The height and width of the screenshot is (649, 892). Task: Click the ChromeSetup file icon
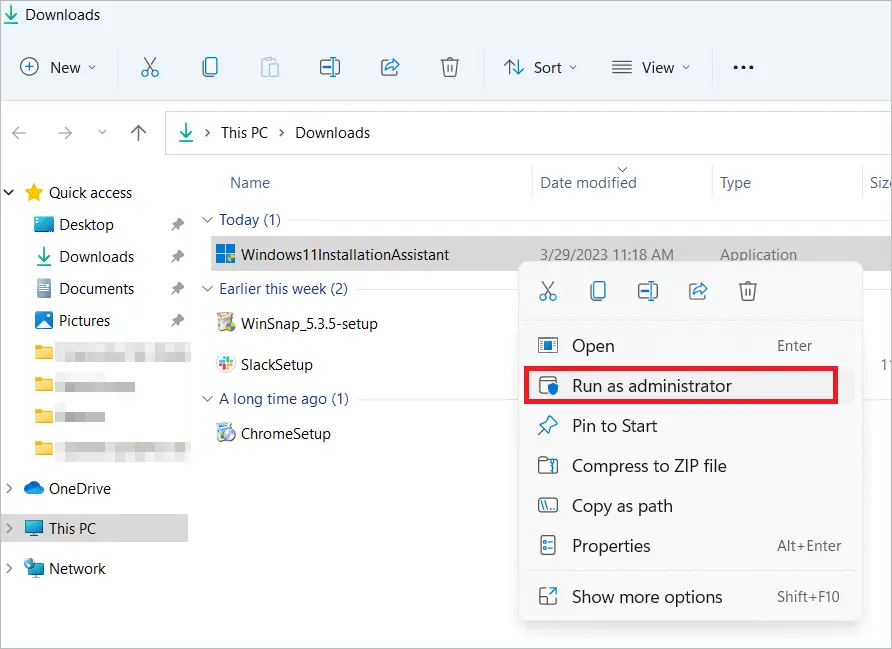[226, 432]
